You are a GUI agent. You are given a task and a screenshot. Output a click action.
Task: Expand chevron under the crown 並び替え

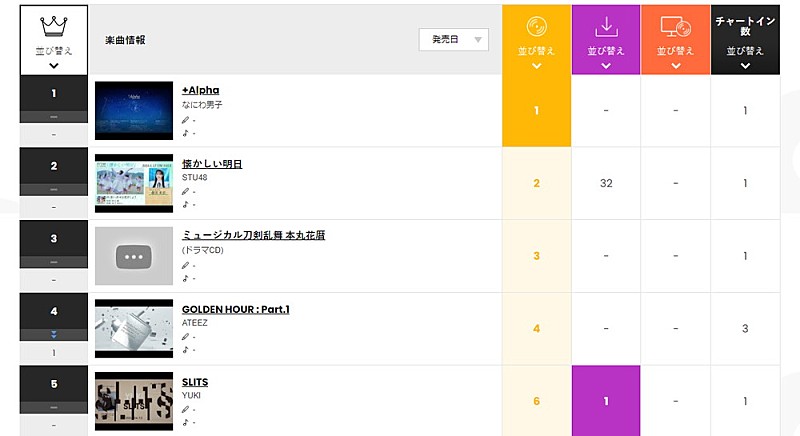point(53,65)
